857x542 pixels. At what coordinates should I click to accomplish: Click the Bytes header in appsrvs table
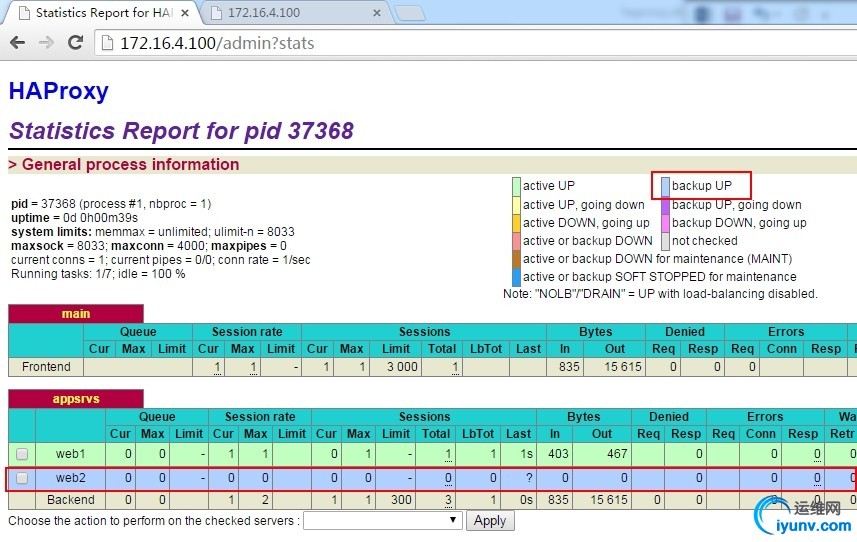(x=583, y=416)
